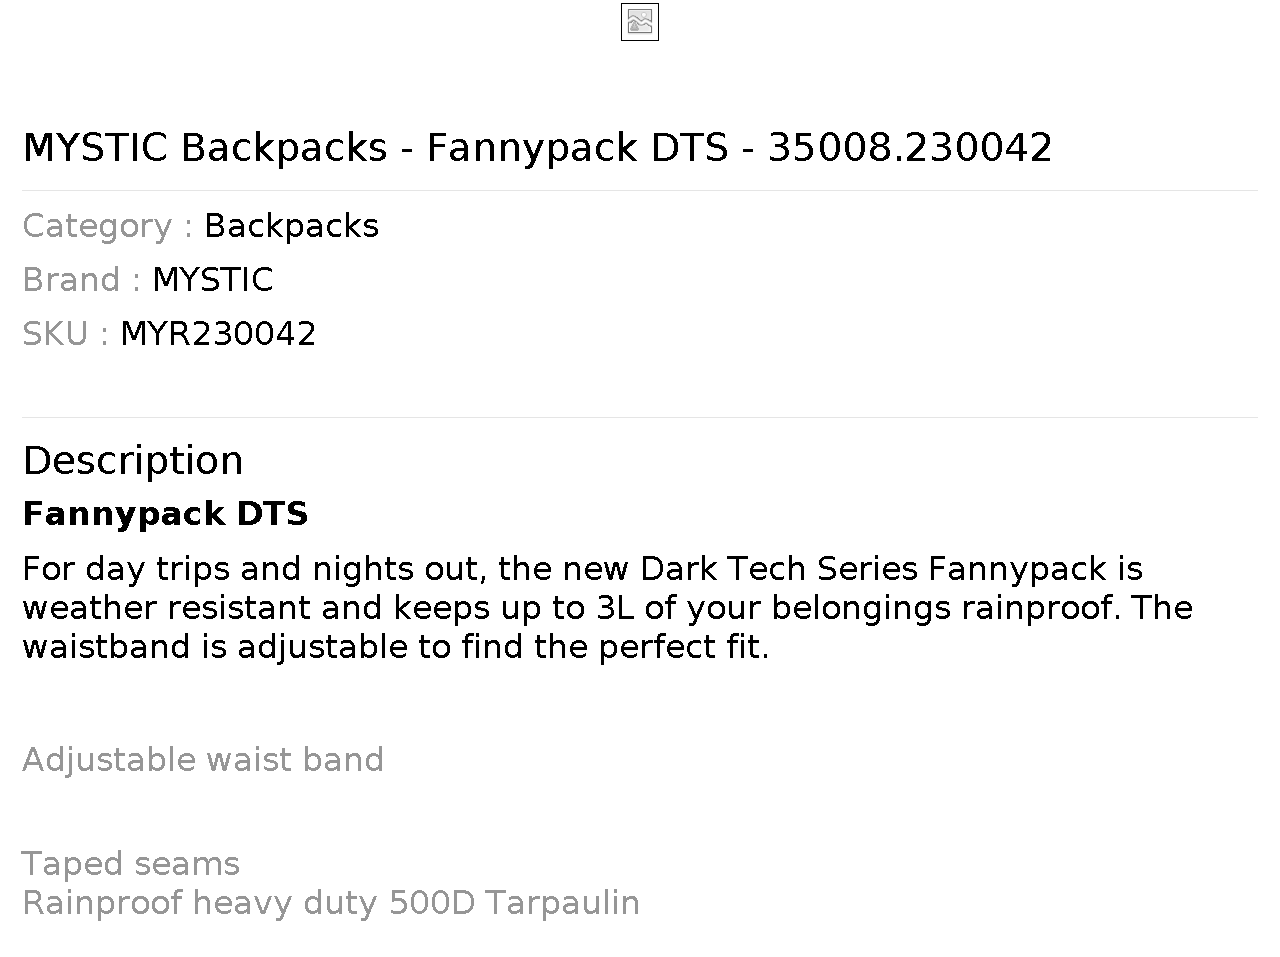The width and height of the screenshot is (1280, 957).
Task: Click the Adjustable waist band feature
Action: 203,760
